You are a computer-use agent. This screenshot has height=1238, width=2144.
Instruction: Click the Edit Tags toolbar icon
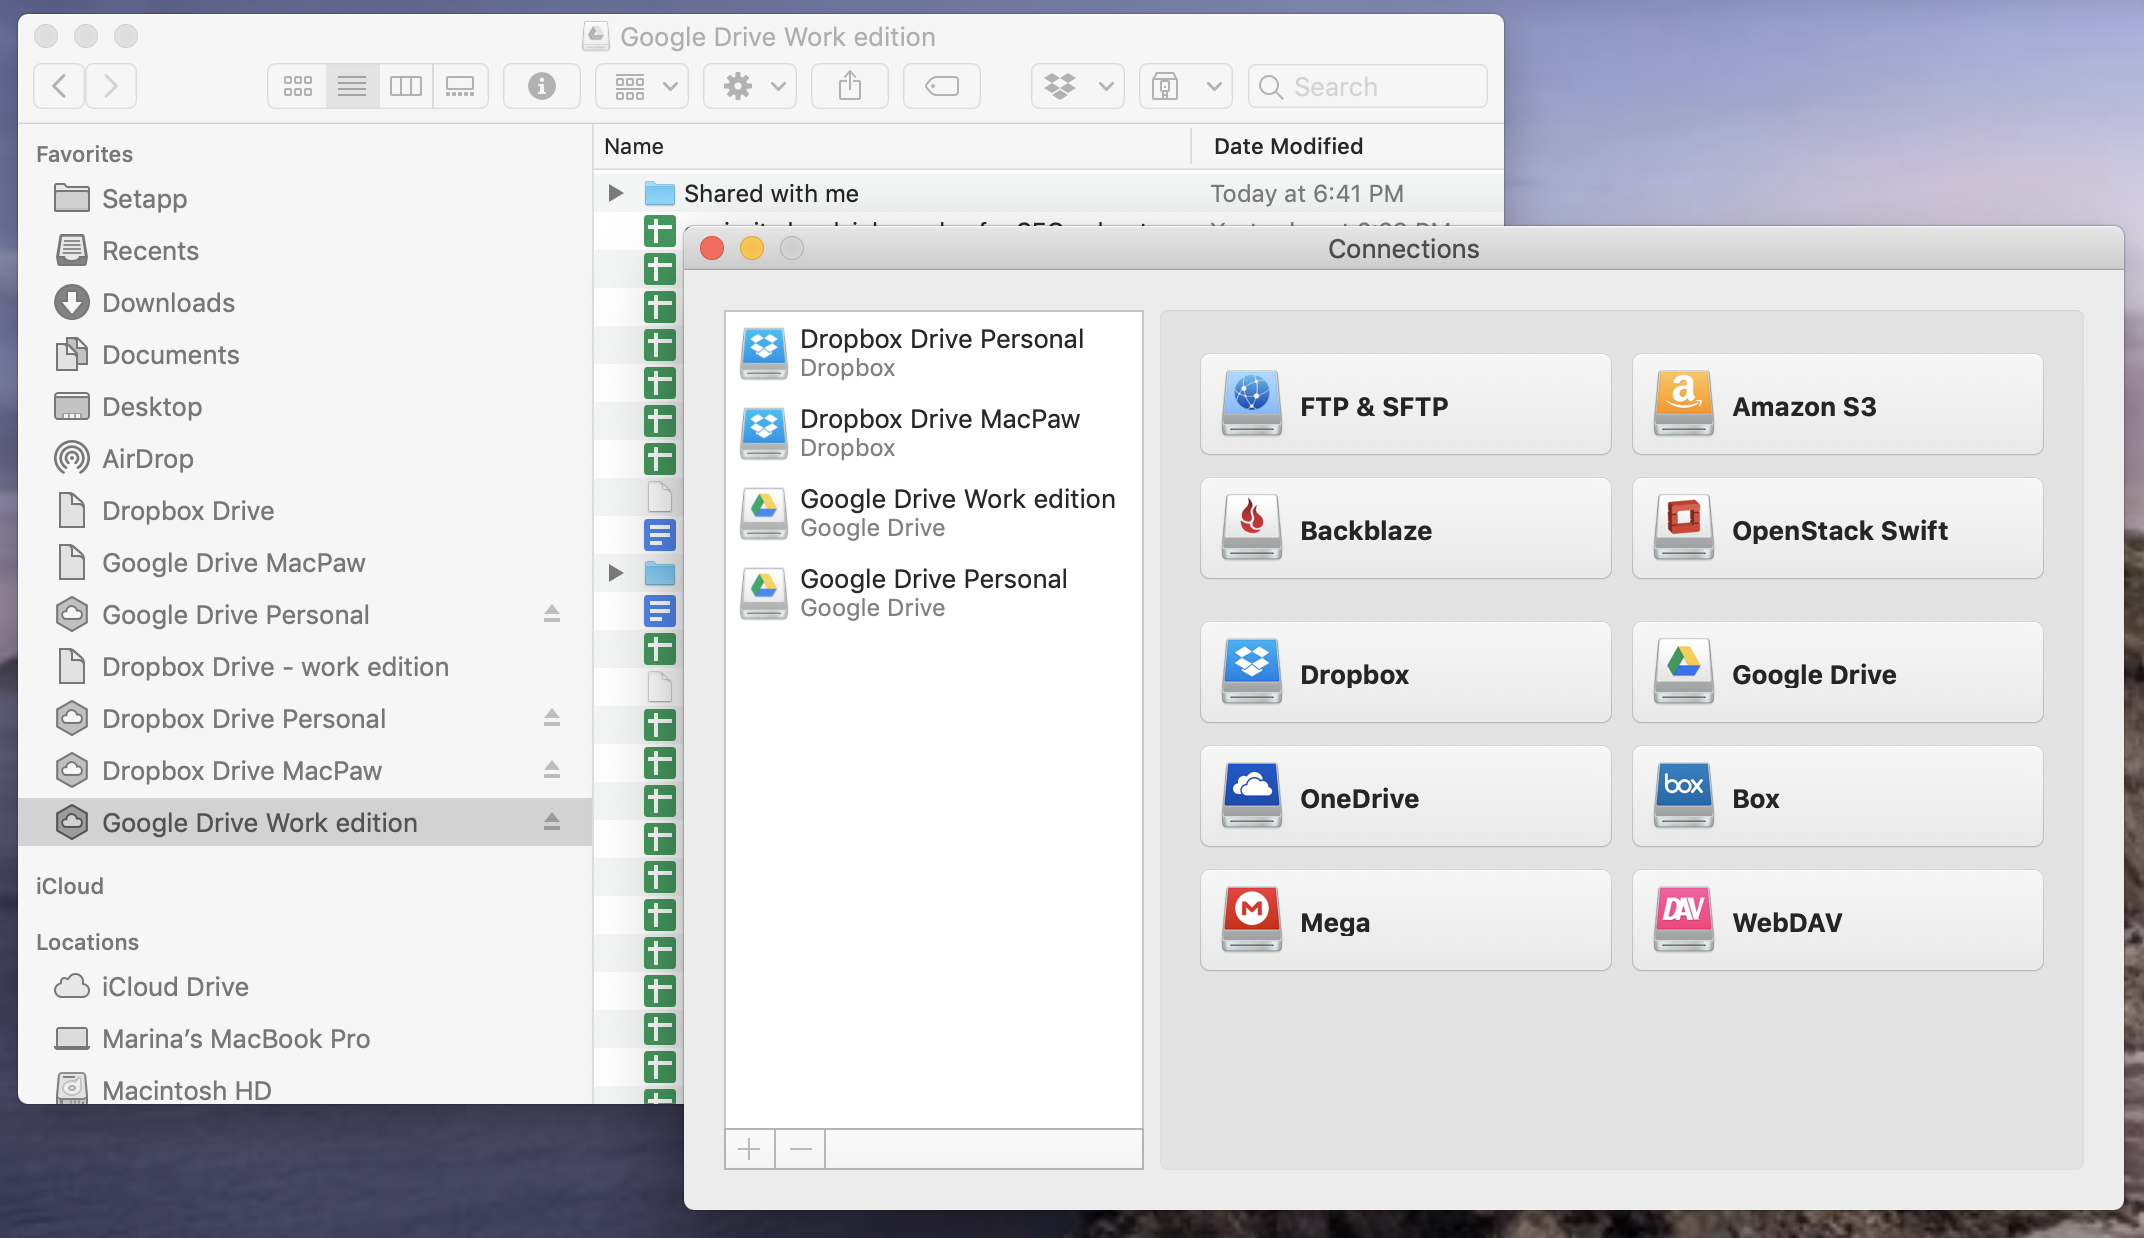click(x=942, y=86)
